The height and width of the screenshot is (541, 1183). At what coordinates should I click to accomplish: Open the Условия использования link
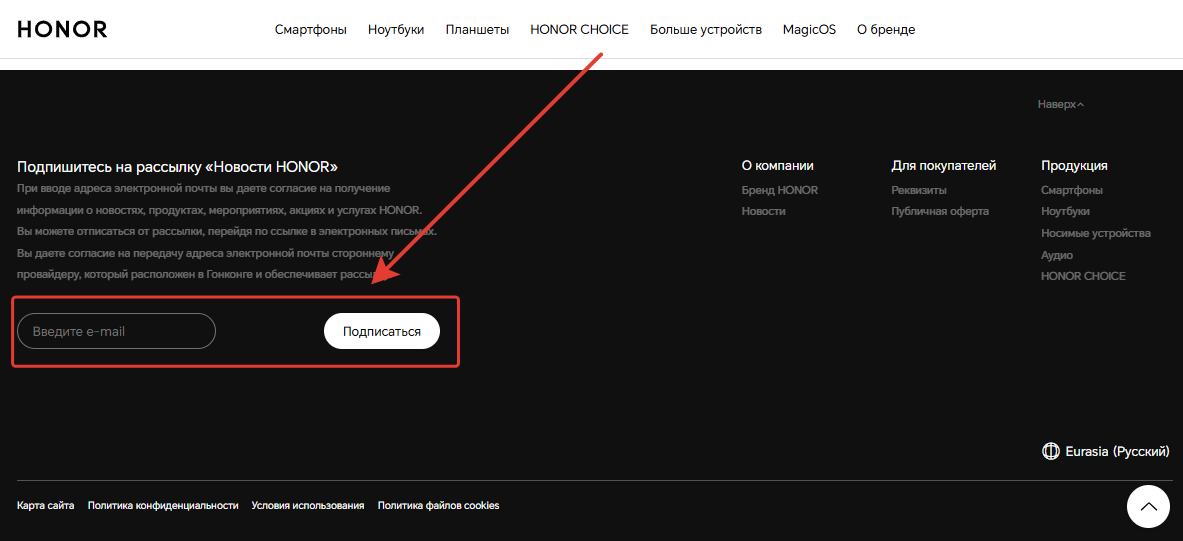[x=308, y=506]
